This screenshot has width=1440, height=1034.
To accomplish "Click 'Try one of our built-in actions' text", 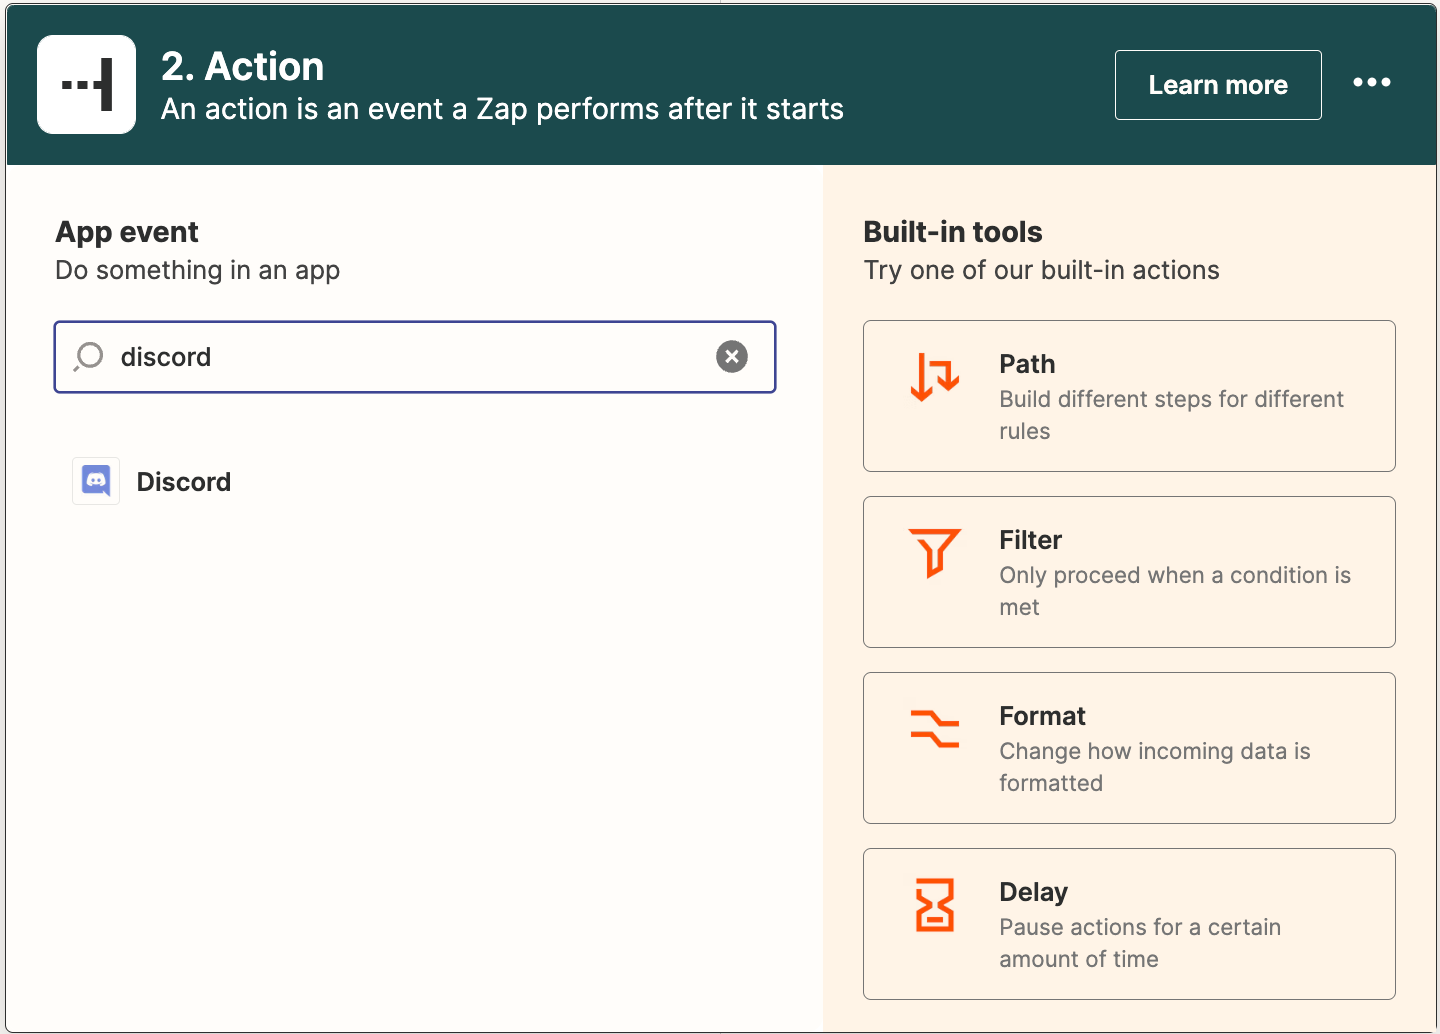I will pyautogui.click(x=1042, y=270).
